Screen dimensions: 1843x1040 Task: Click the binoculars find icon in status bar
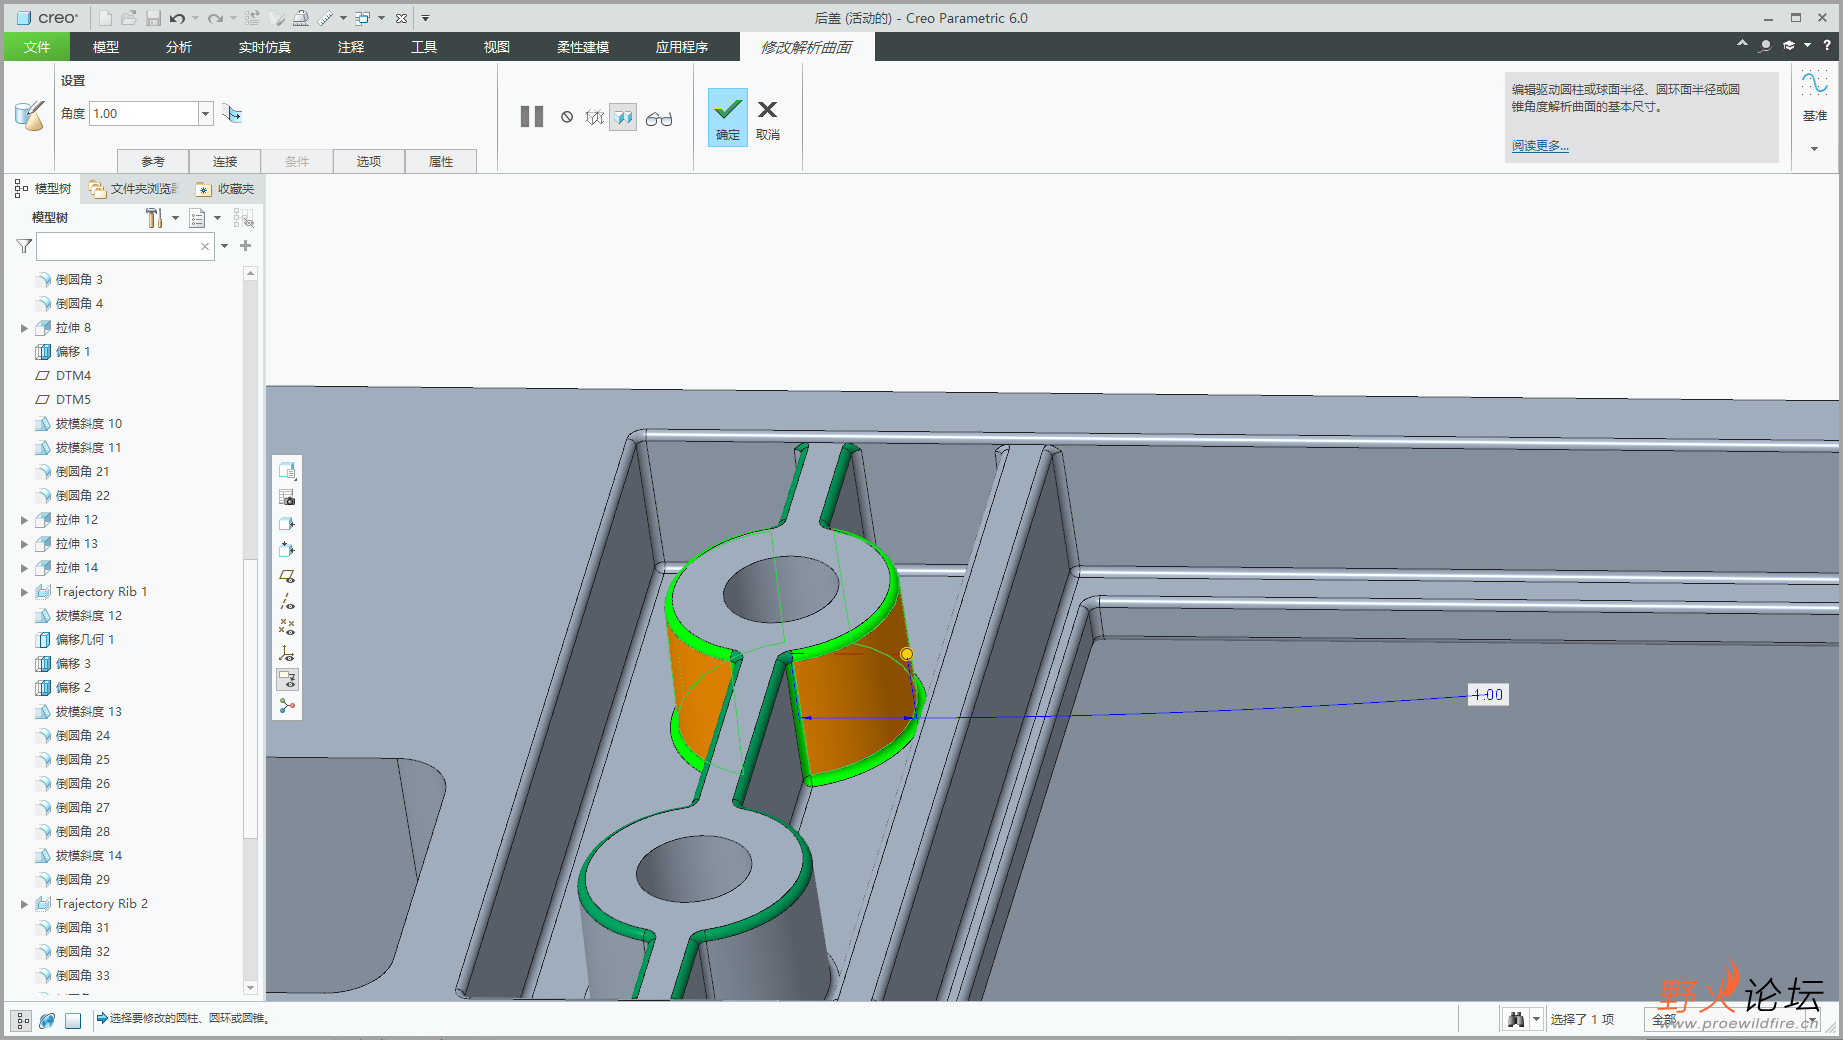point(1516,1019)
